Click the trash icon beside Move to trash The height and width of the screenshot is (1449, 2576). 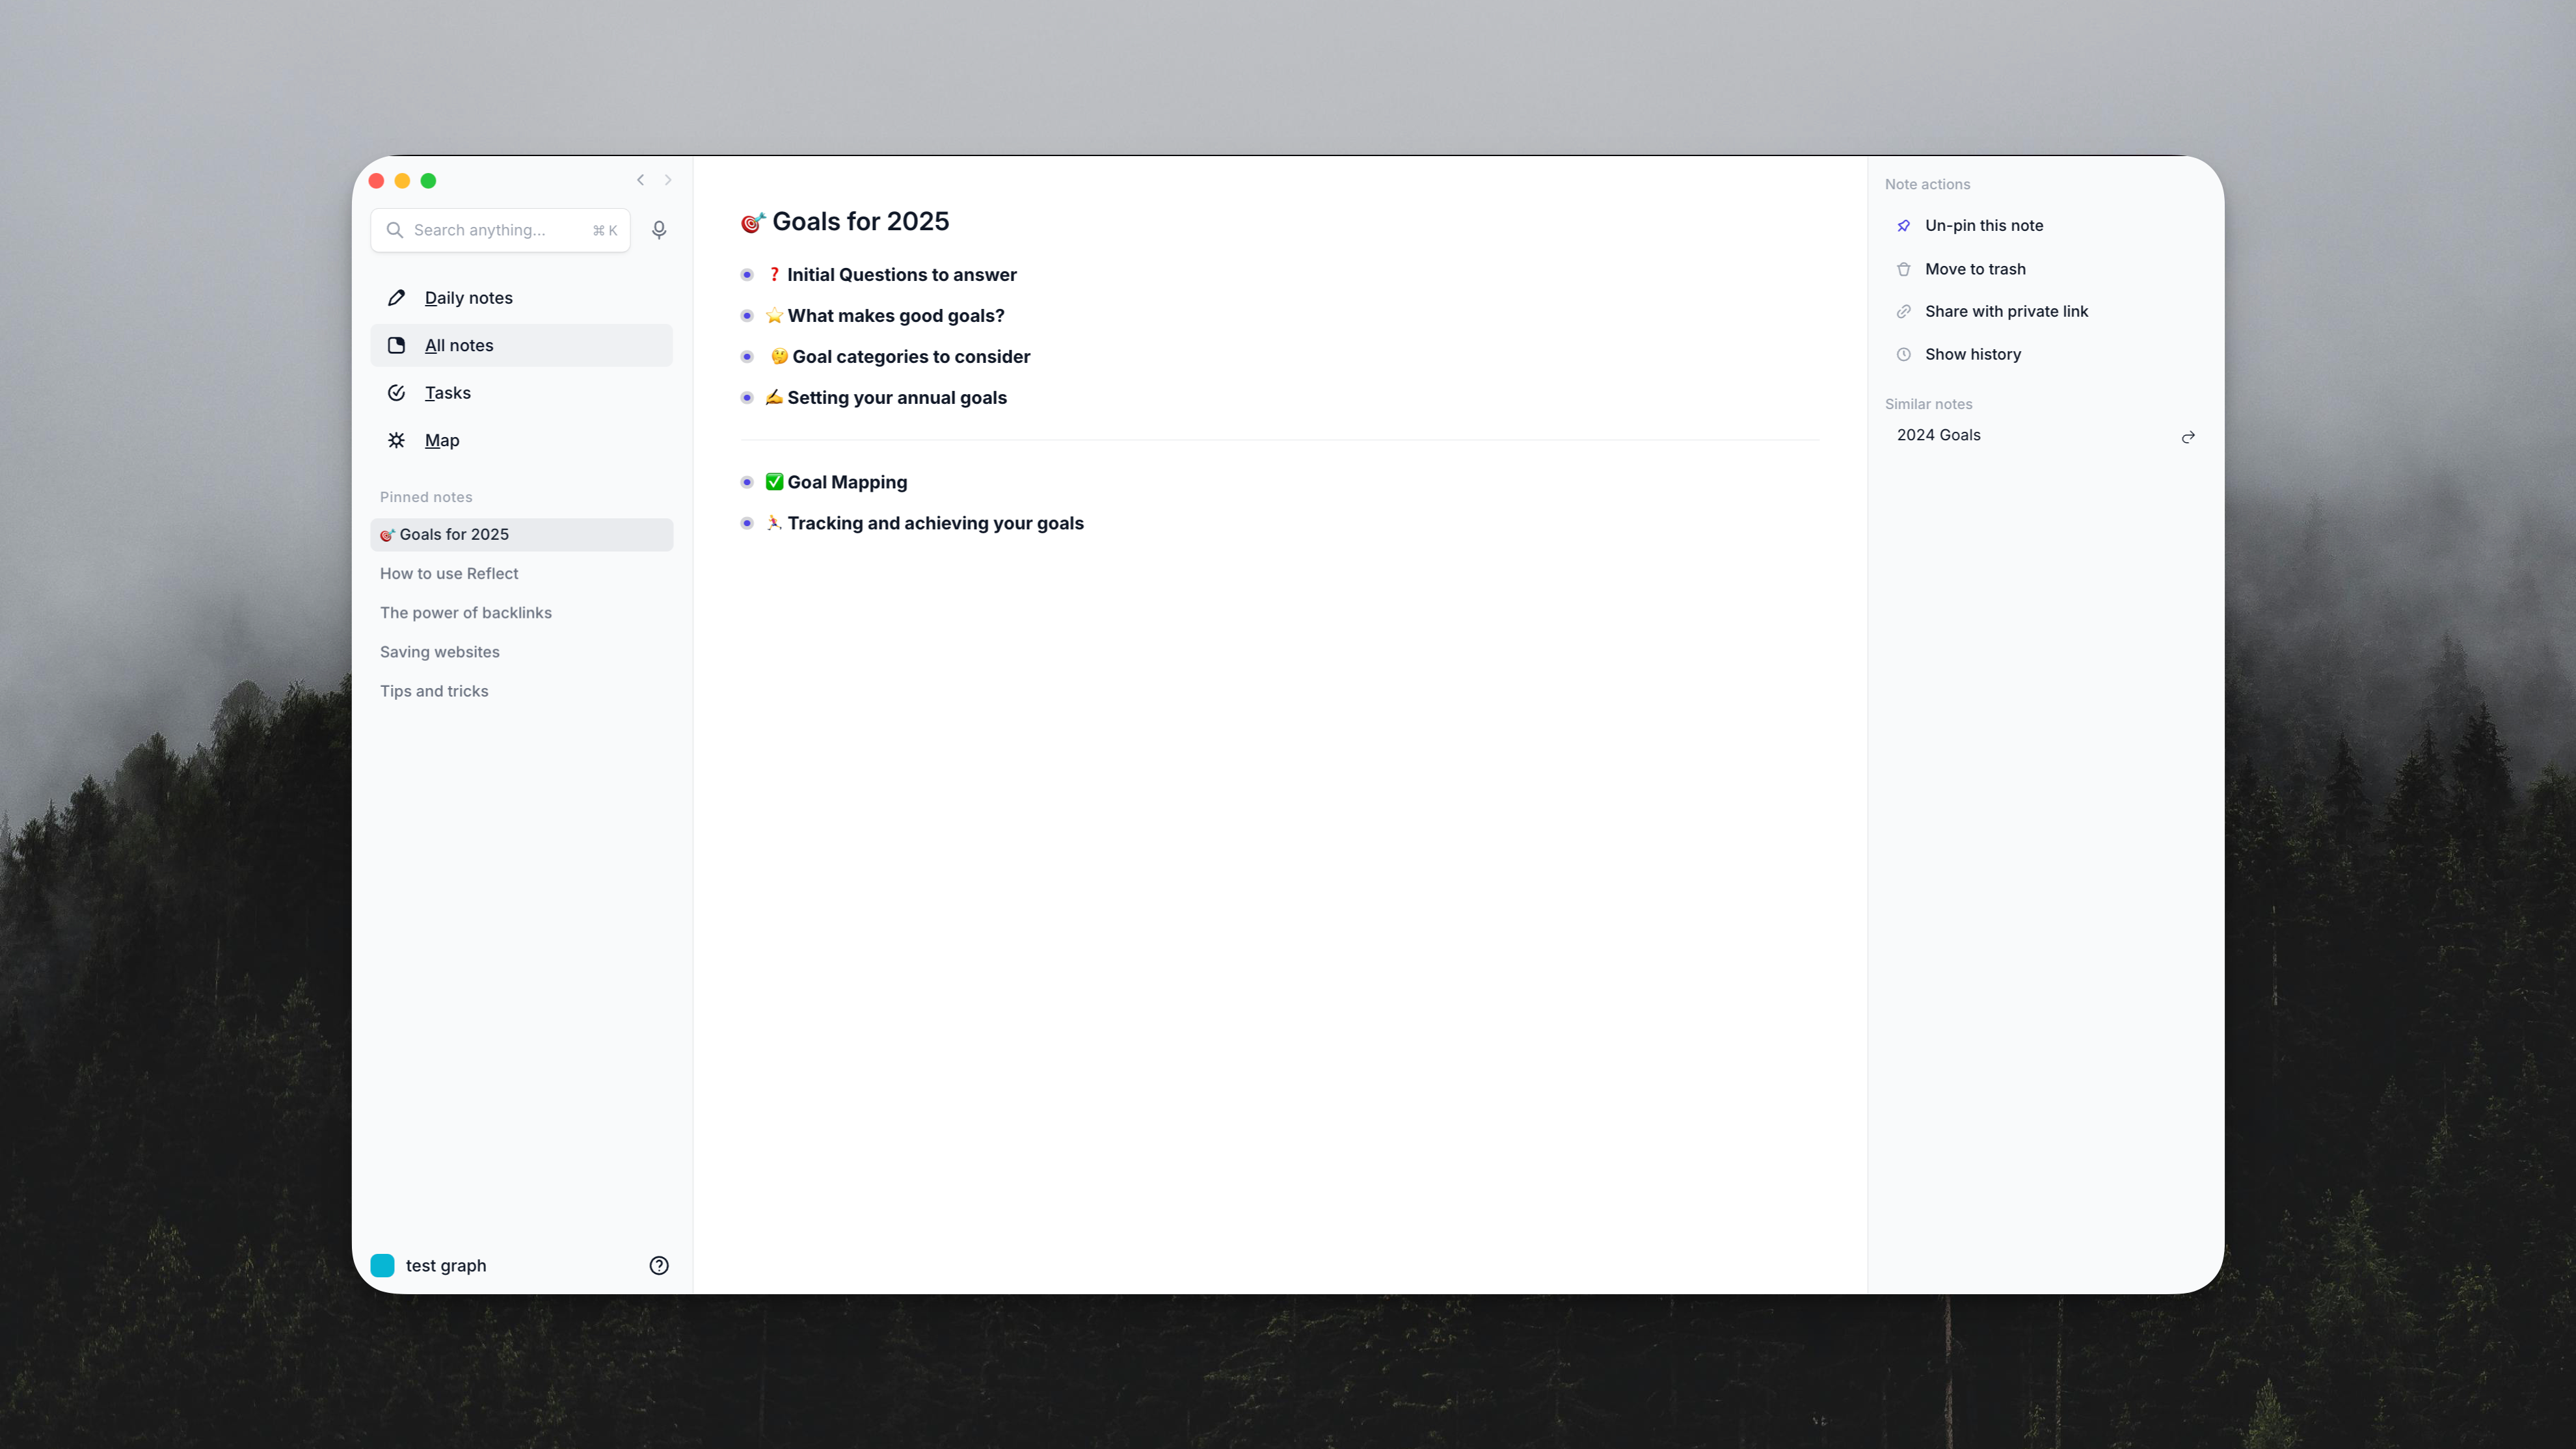pos(1904,269)
